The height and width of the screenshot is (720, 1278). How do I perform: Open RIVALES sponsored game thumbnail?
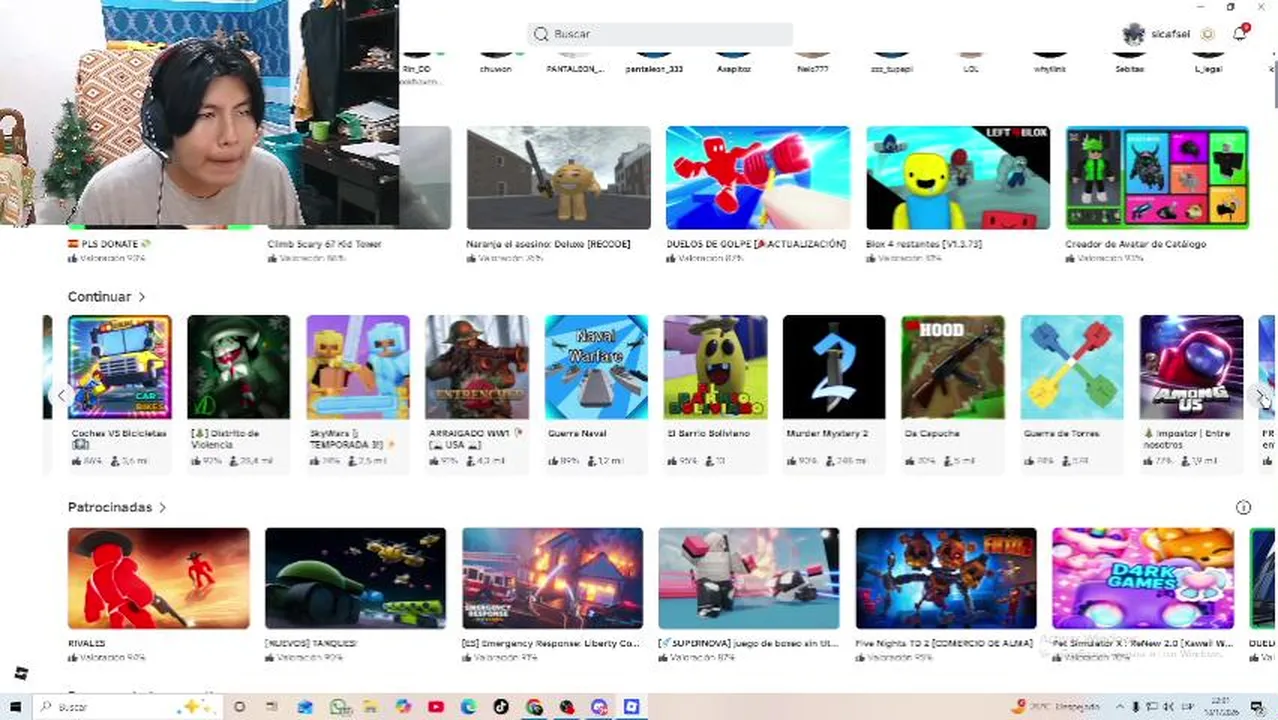[x=158, y=579]
